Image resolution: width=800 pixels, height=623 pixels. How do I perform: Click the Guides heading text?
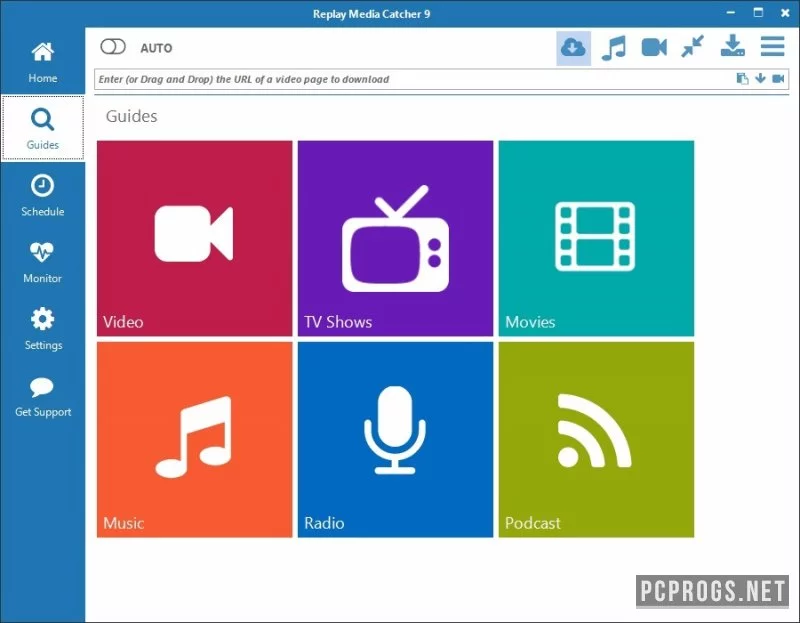pos(132,116)
